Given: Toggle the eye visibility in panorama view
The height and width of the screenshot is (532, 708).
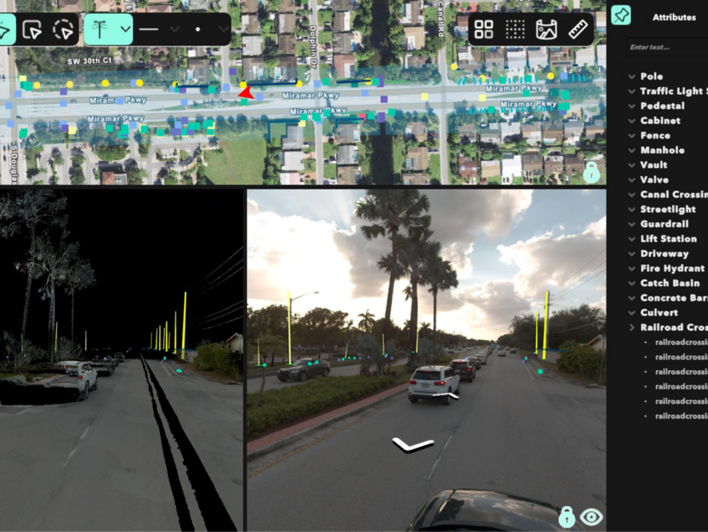Looking at the screenshot, I should tap(591, 516).
